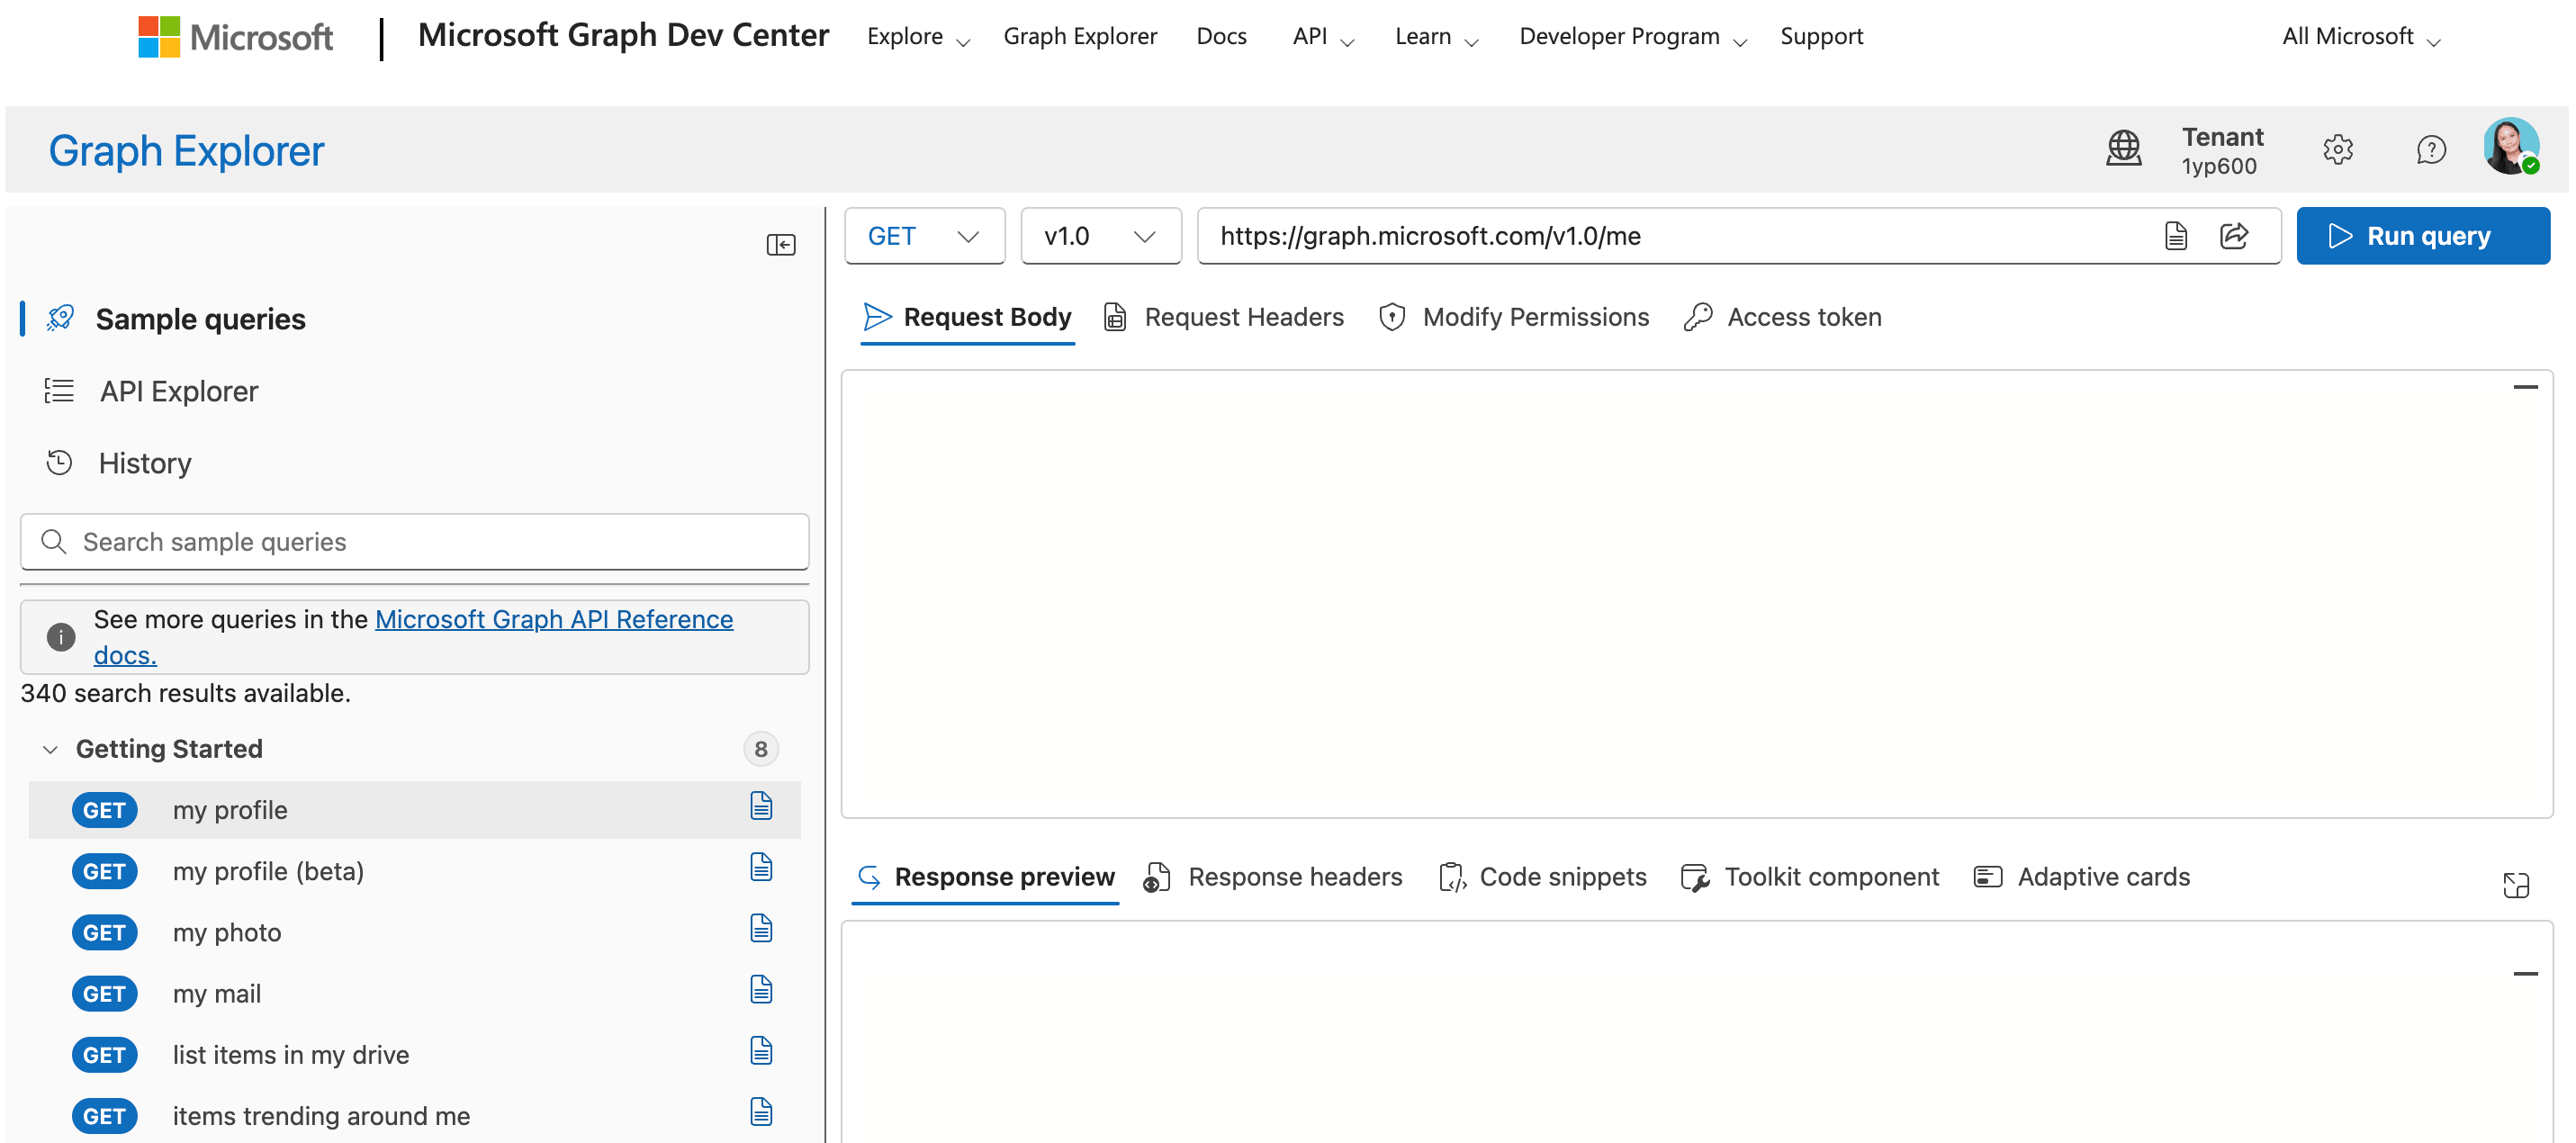Open the docs icon for my profile (beta)
The width and height of the screenshot is (2576, 1143).
(761, 867)
